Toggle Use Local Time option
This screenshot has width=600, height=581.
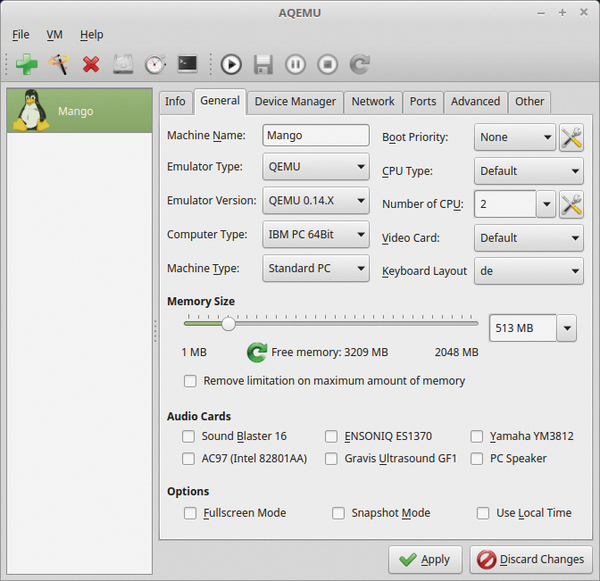pos(483,513)
